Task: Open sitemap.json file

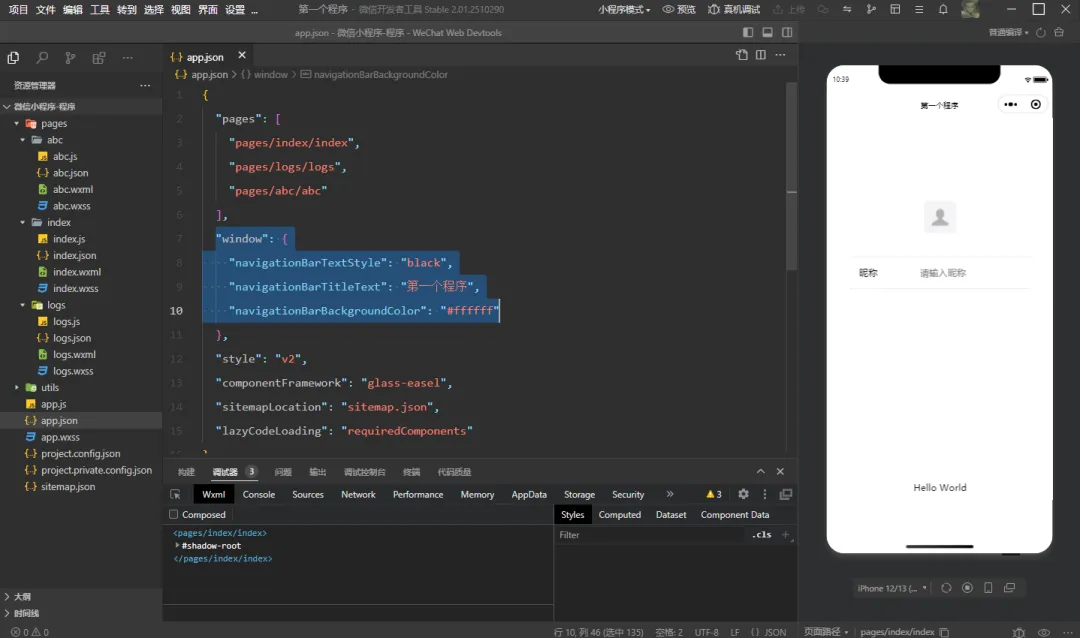Action: click(68, 486)
